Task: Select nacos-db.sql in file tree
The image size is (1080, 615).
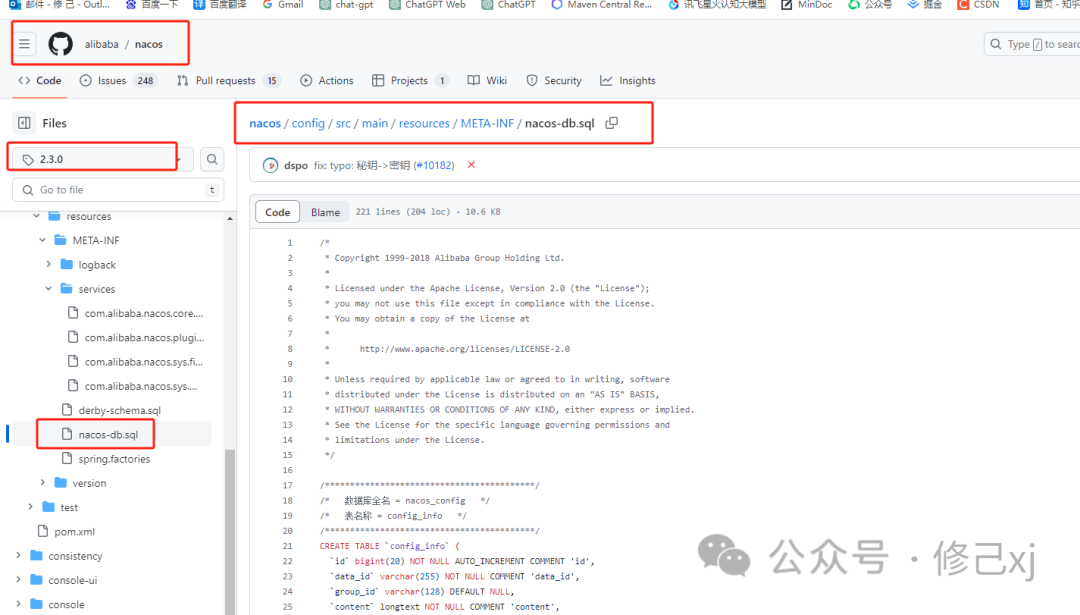Action: [x=108, y=435]
